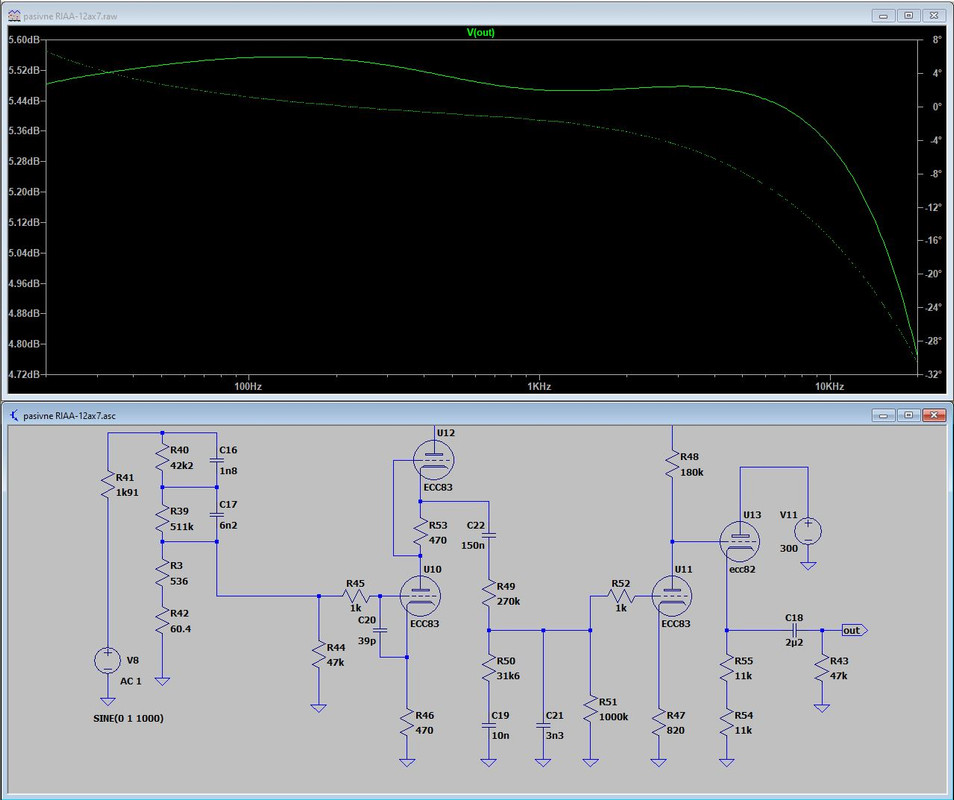Maximize the schematic window
Viewport: 954px width, 800px height.
[908, 415]
